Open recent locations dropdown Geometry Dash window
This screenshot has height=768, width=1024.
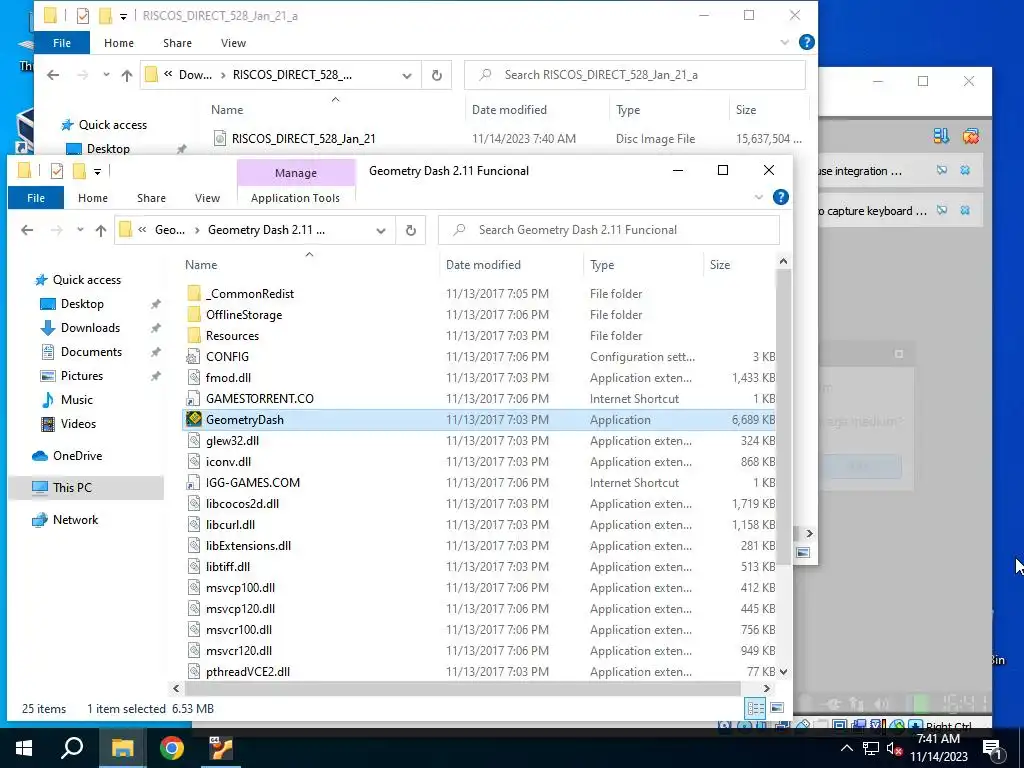pyautogui.click(x=80, y=230)
